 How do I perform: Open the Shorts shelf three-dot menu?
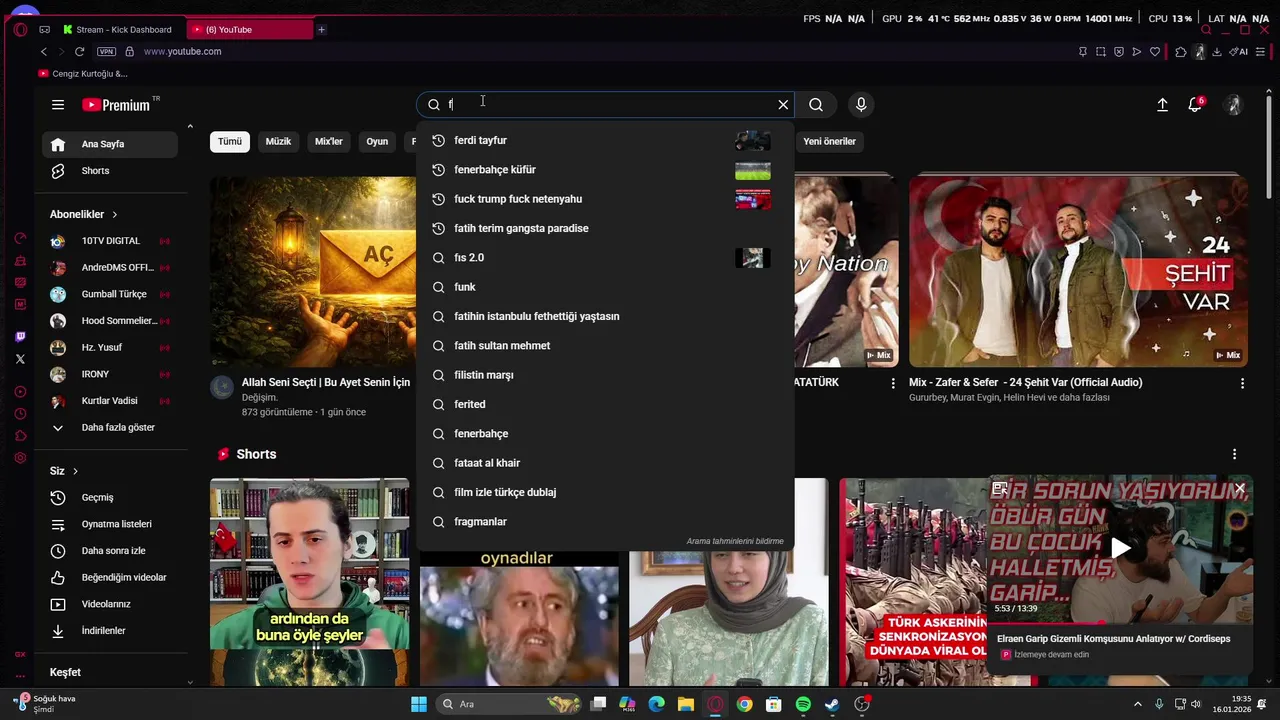click(x=1234, y=454)
